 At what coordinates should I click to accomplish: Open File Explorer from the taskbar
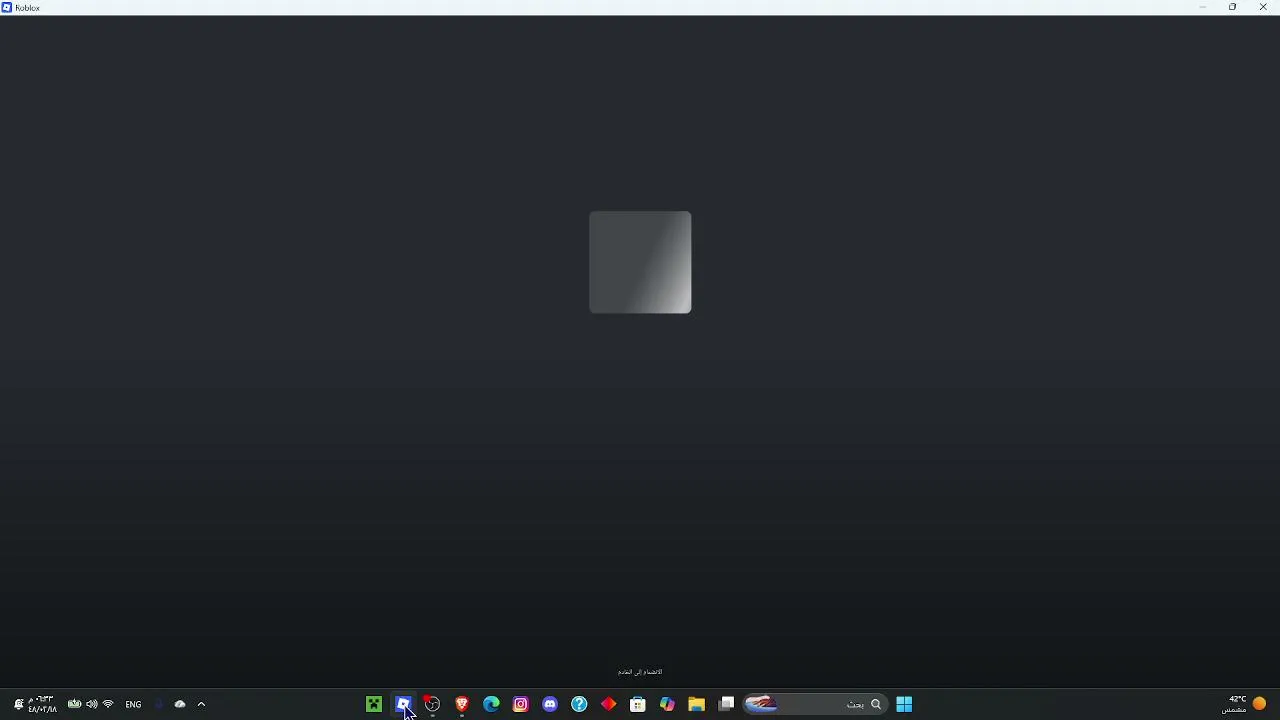pyautogui.click(x=696, y=704)
